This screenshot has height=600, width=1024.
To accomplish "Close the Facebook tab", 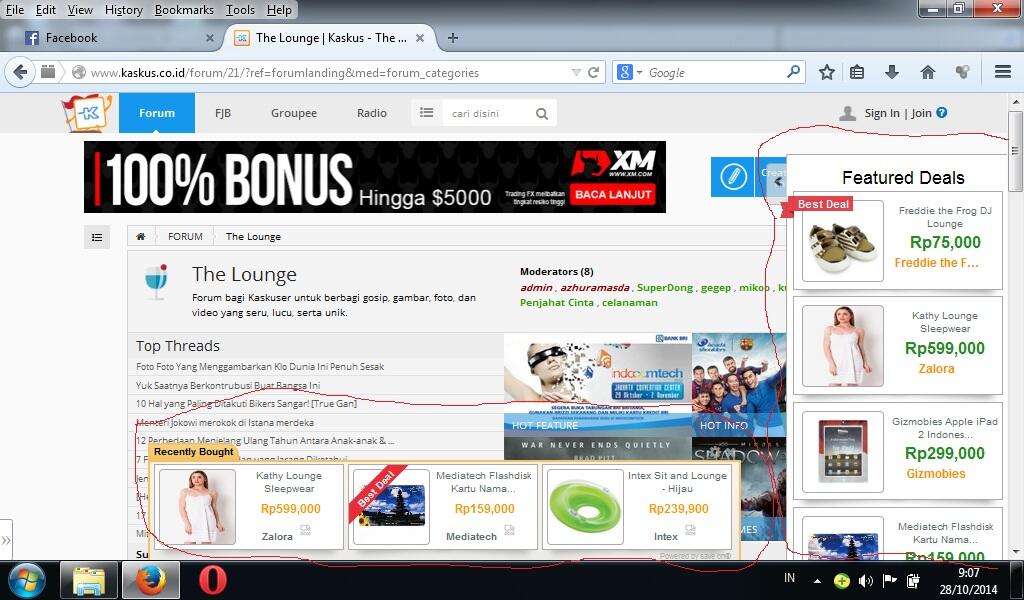I will (x=210, y=38).
